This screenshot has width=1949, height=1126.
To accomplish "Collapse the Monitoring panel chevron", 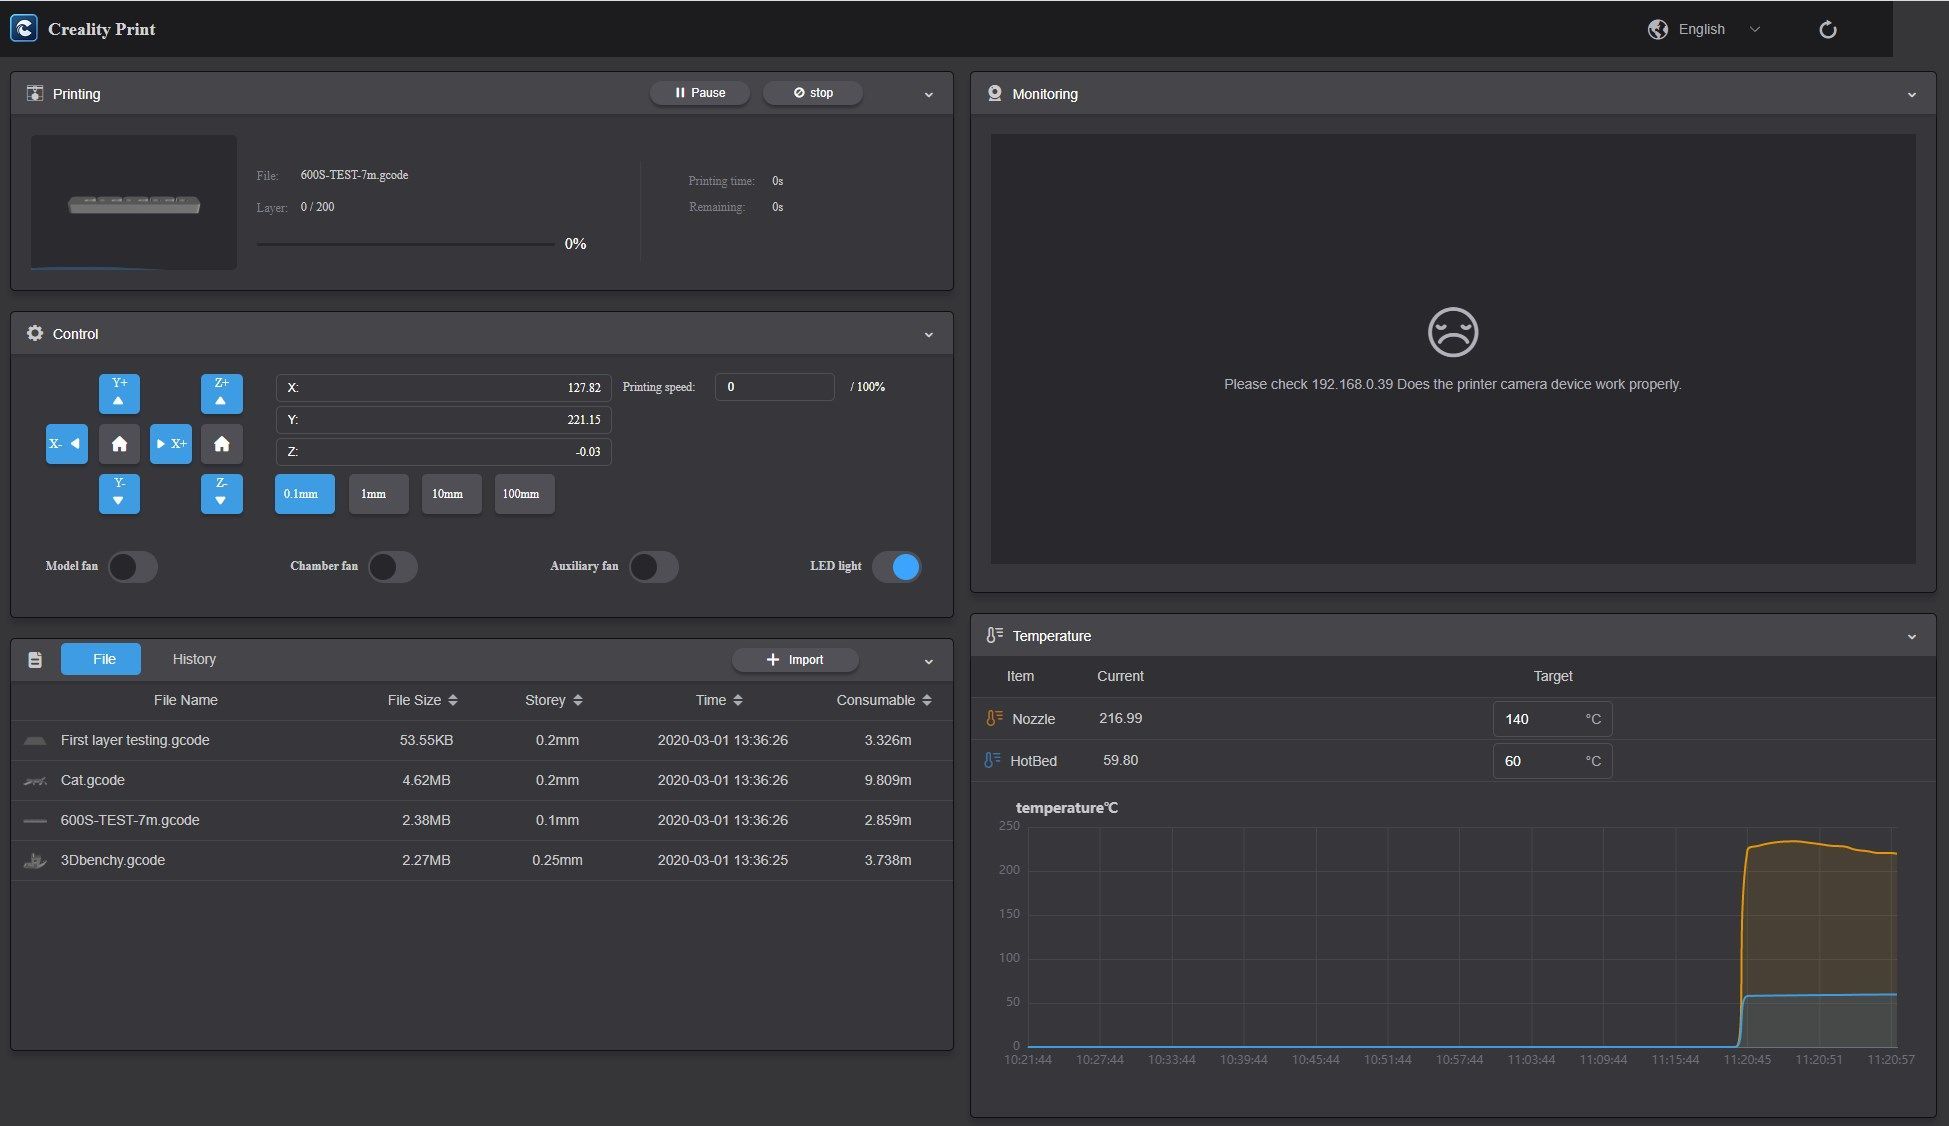I will 1911,95.
